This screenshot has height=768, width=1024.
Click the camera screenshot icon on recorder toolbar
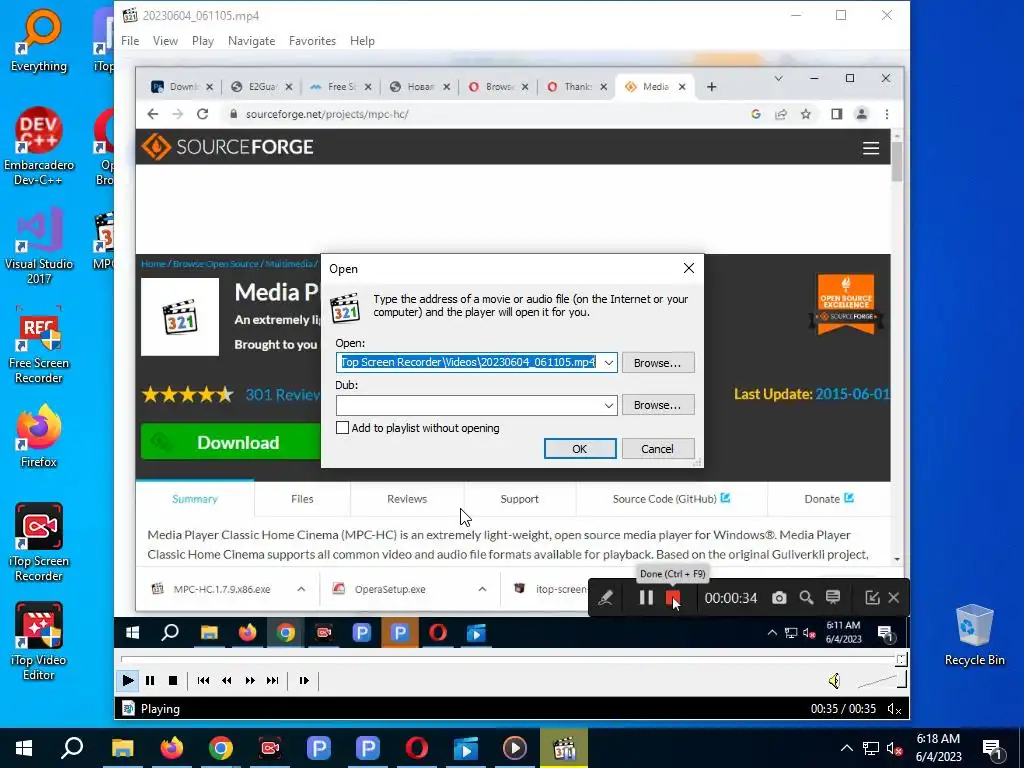(779, 598)
